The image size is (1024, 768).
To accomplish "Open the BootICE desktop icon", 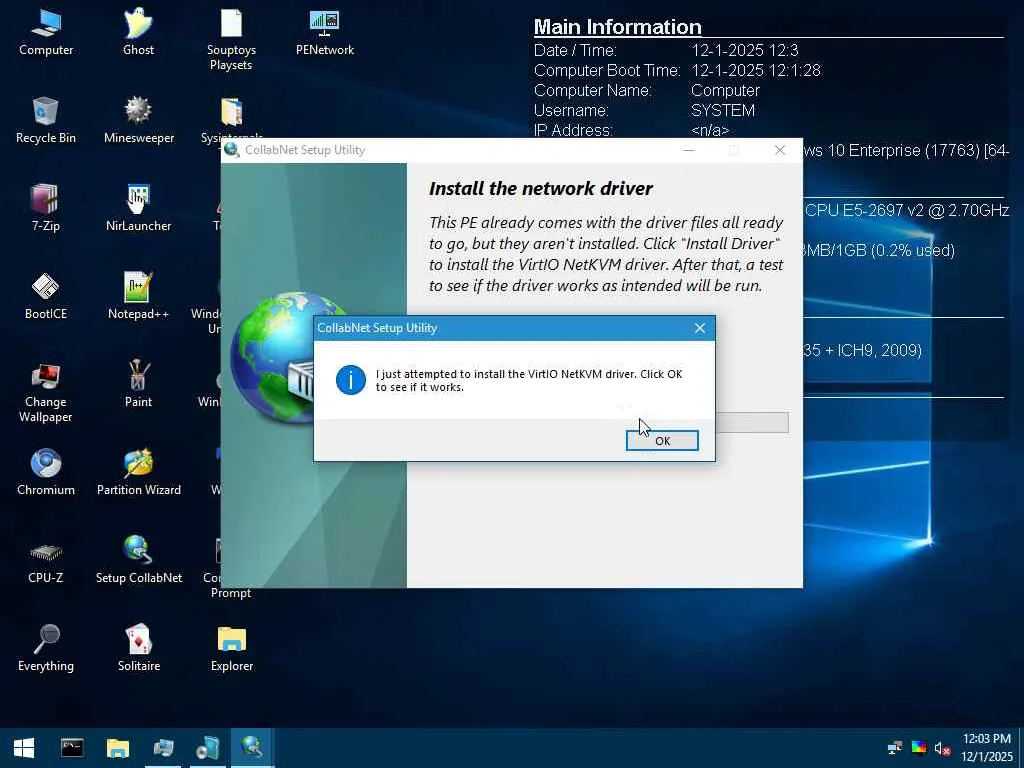I will pyautogui.click(x=46, y=296).
